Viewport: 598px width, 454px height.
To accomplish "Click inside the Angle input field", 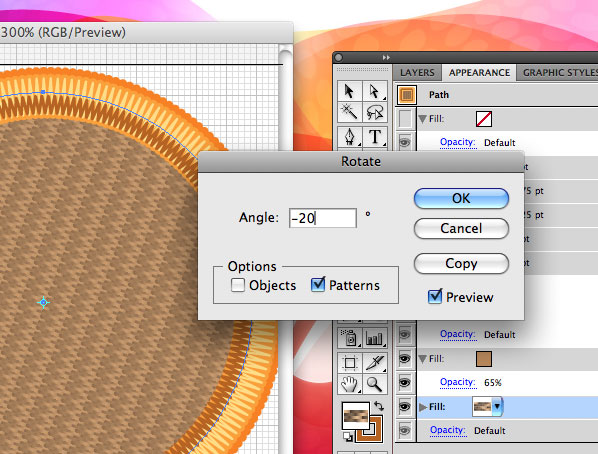I will 323,218.
